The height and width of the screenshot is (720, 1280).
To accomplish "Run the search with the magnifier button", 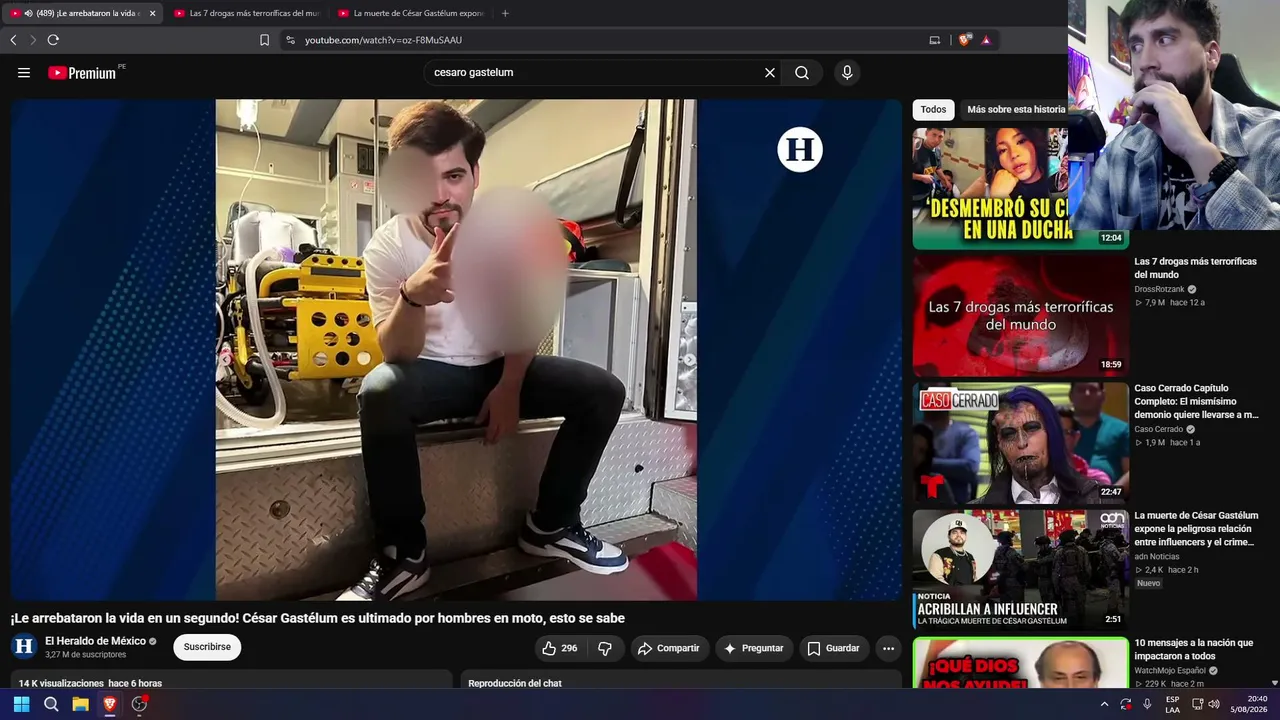I will point(802,73).
